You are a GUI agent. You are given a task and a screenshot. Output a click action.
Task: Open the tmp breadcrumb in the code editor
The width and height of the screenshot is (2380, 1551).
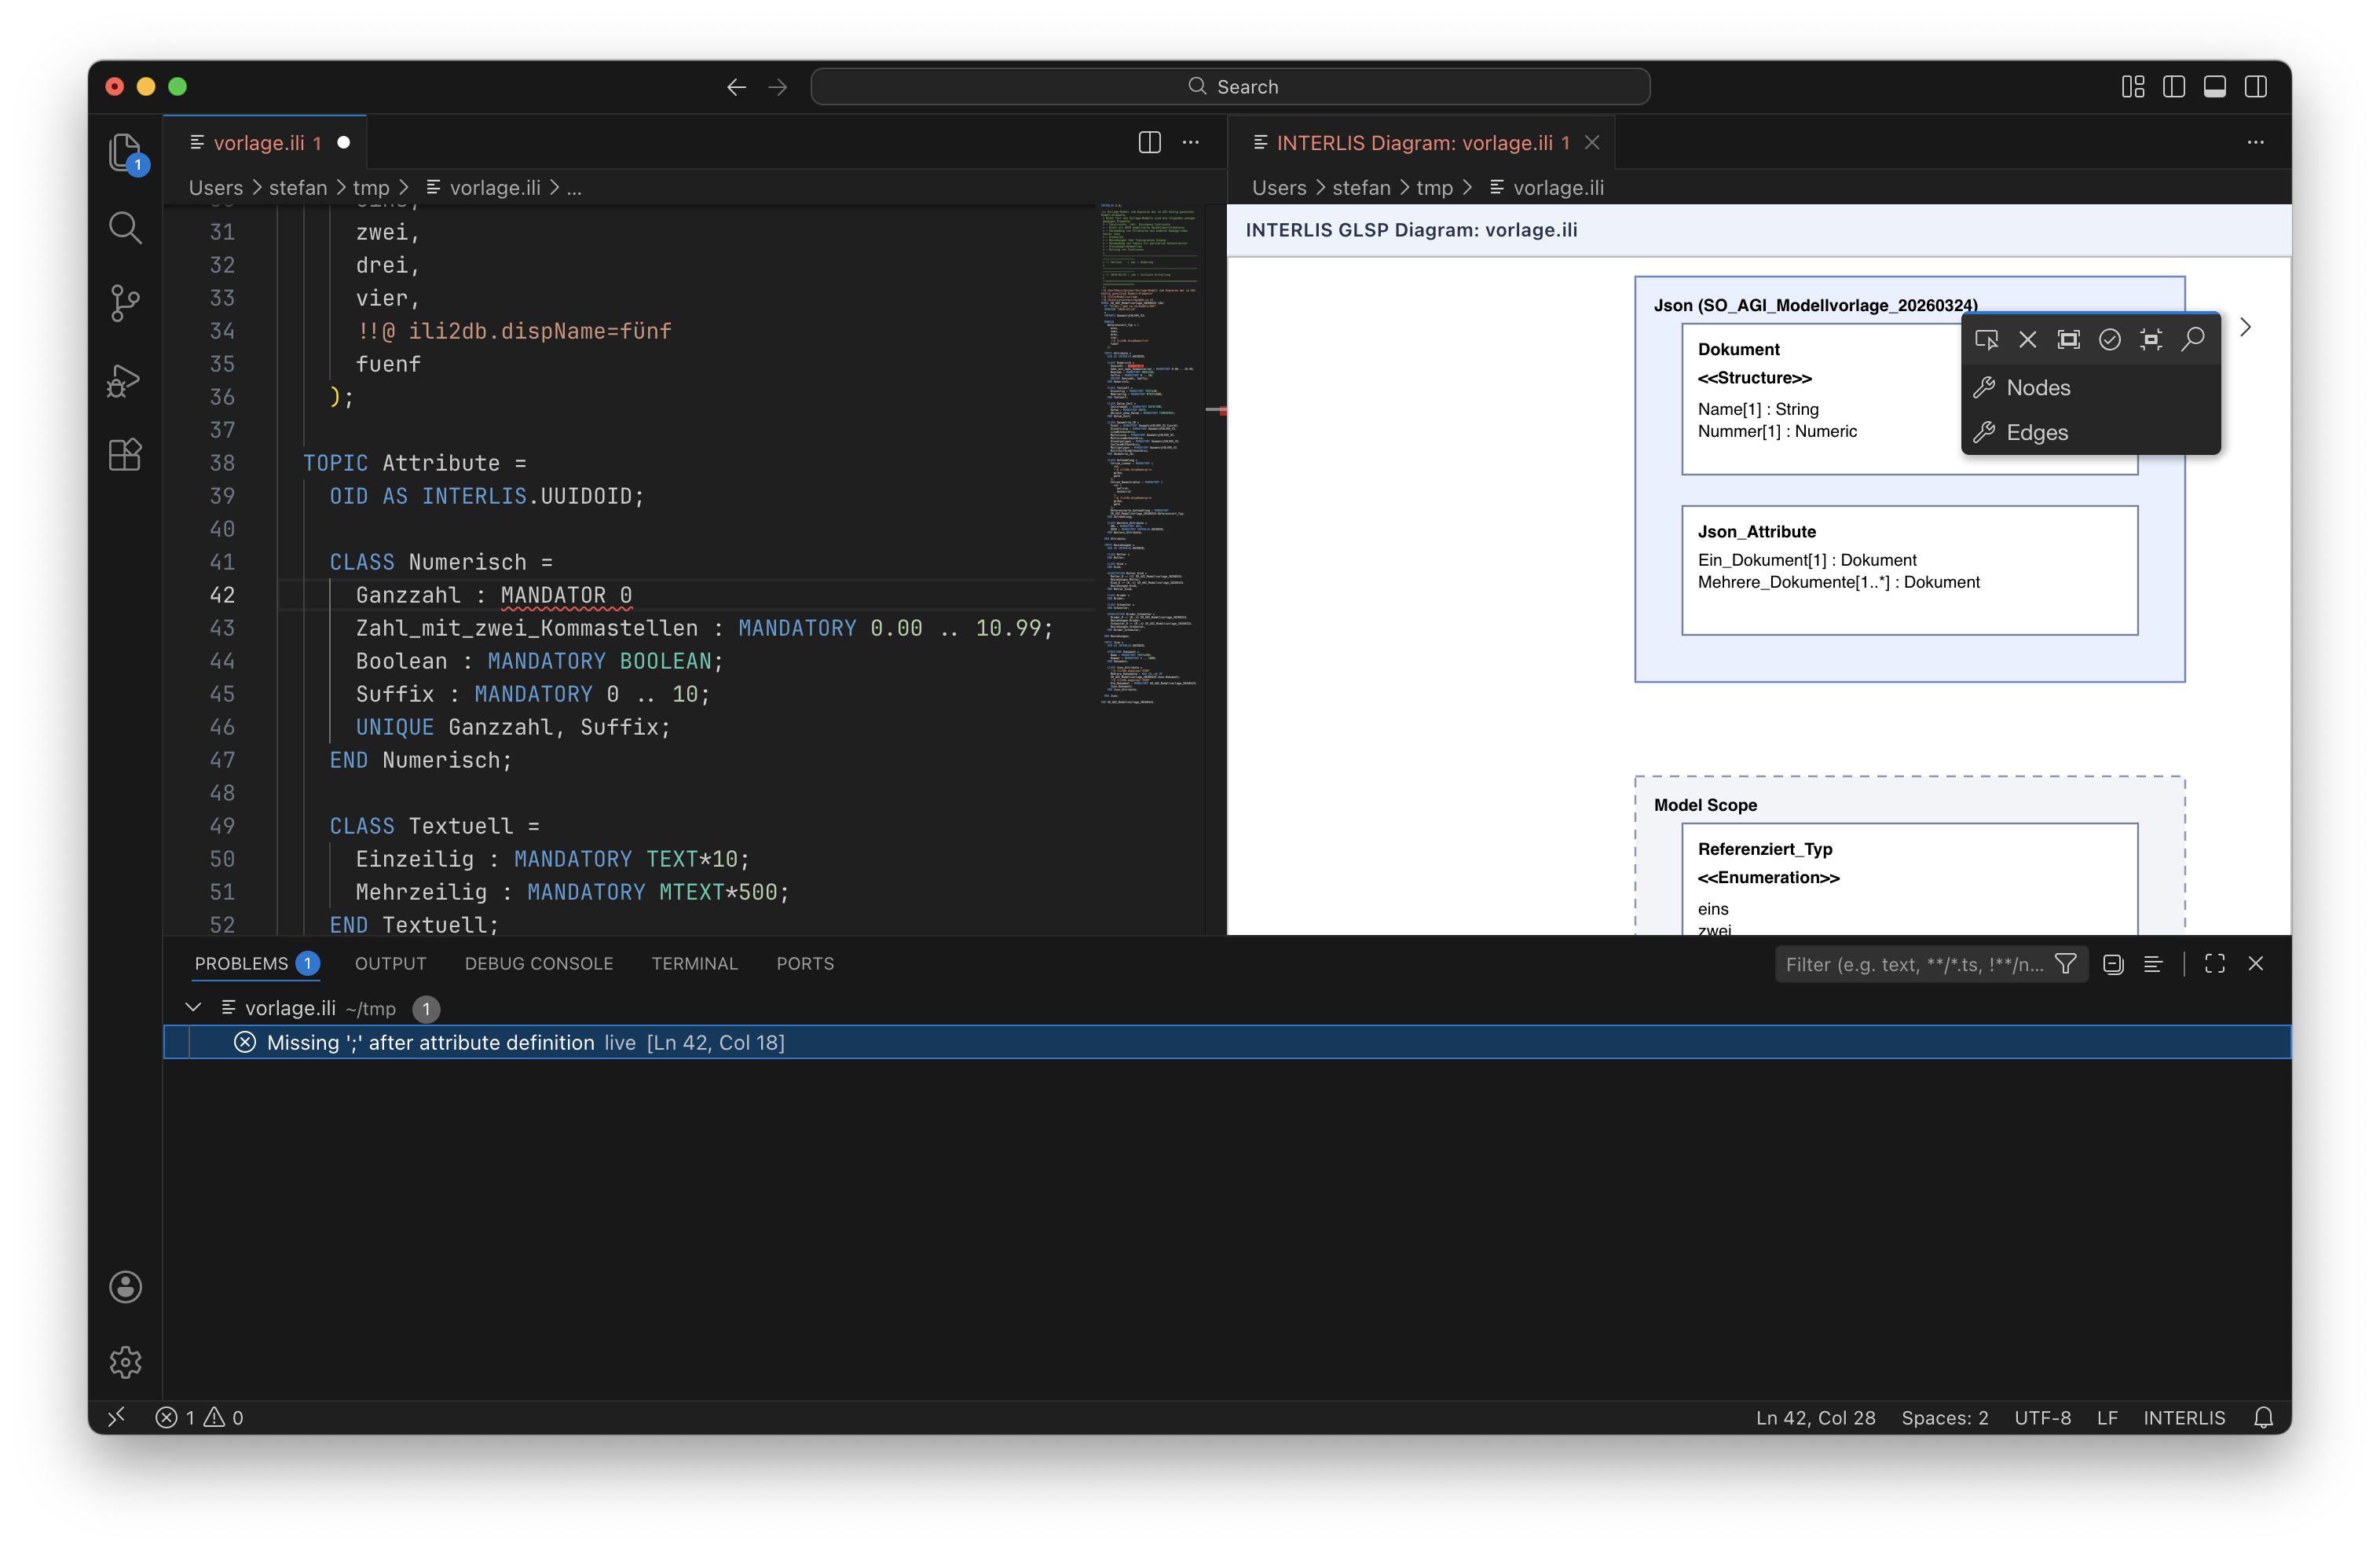coord(371,188)
